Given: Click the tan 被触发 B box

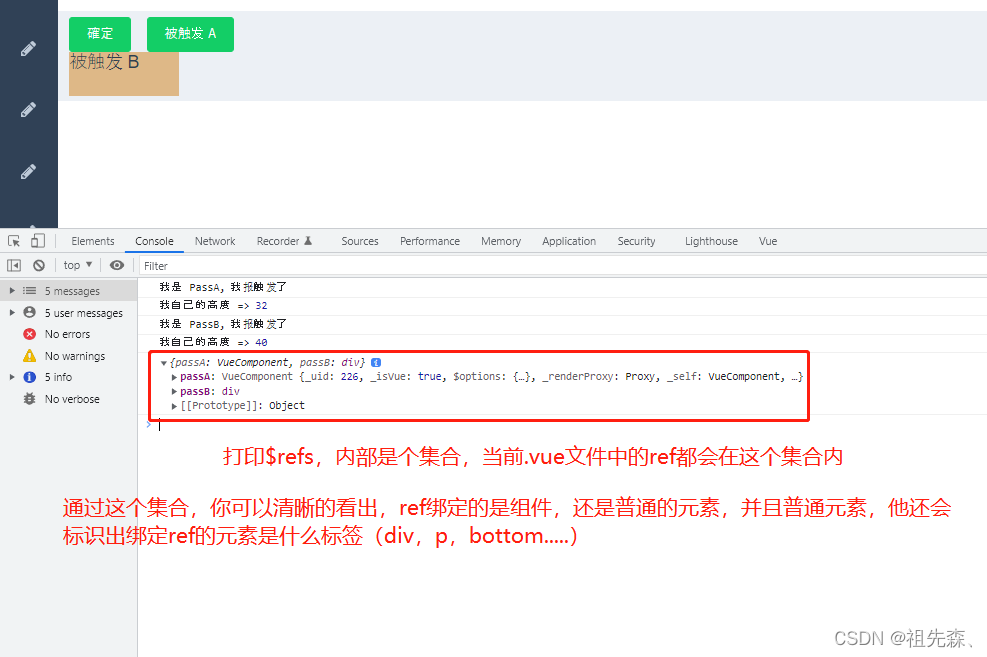Looking at the screenshot, I should [124, 74].
